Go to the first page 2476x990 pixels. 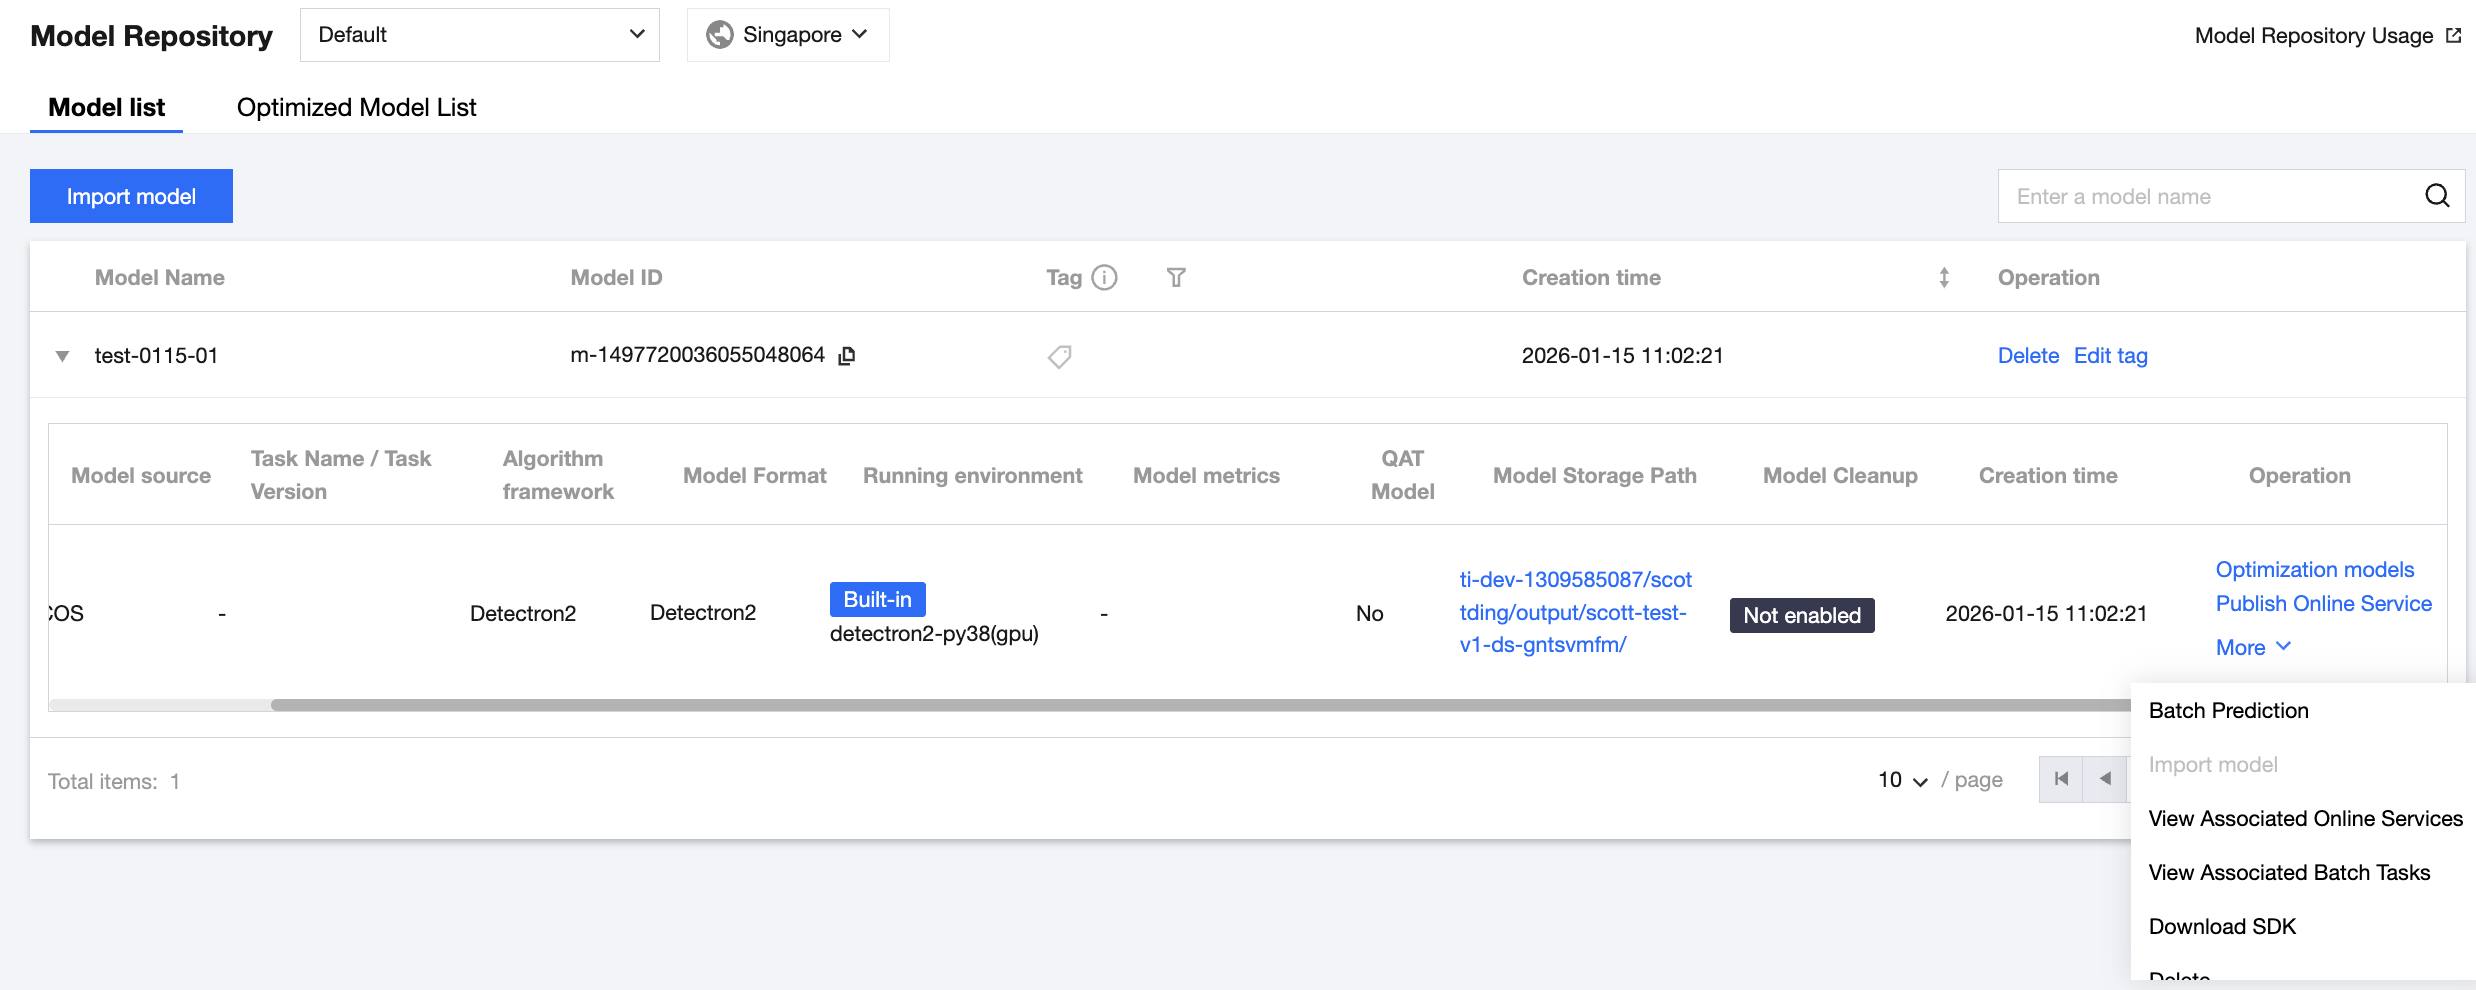pyautogui.click(x=2061, y=779)
